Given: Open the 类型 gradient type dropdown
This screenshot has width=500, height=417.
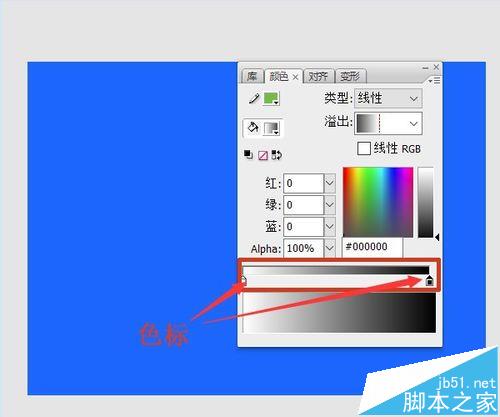Looking at the screenshot, I should tap(388, 98).
